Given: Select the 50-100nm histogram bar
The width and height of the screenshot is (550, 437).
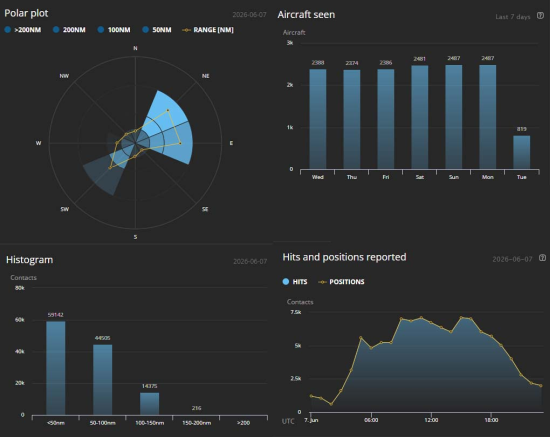Looking at the screenshot, I should click(x=102, y=380).
